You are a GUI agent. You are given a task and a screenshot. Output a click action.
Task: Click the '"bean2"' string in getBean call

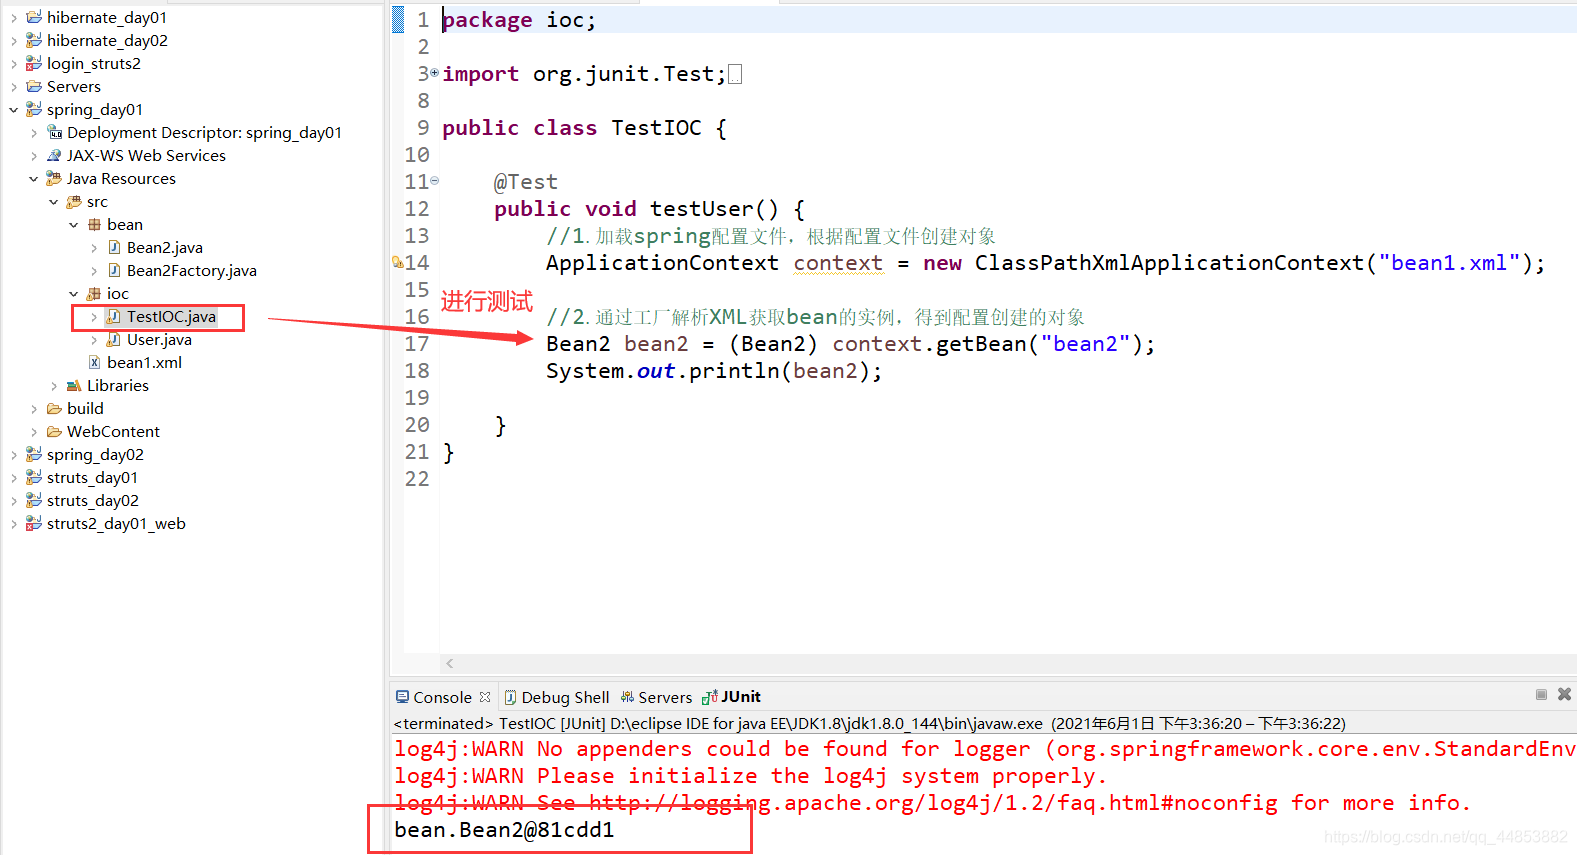click(x=1085, y=344)
